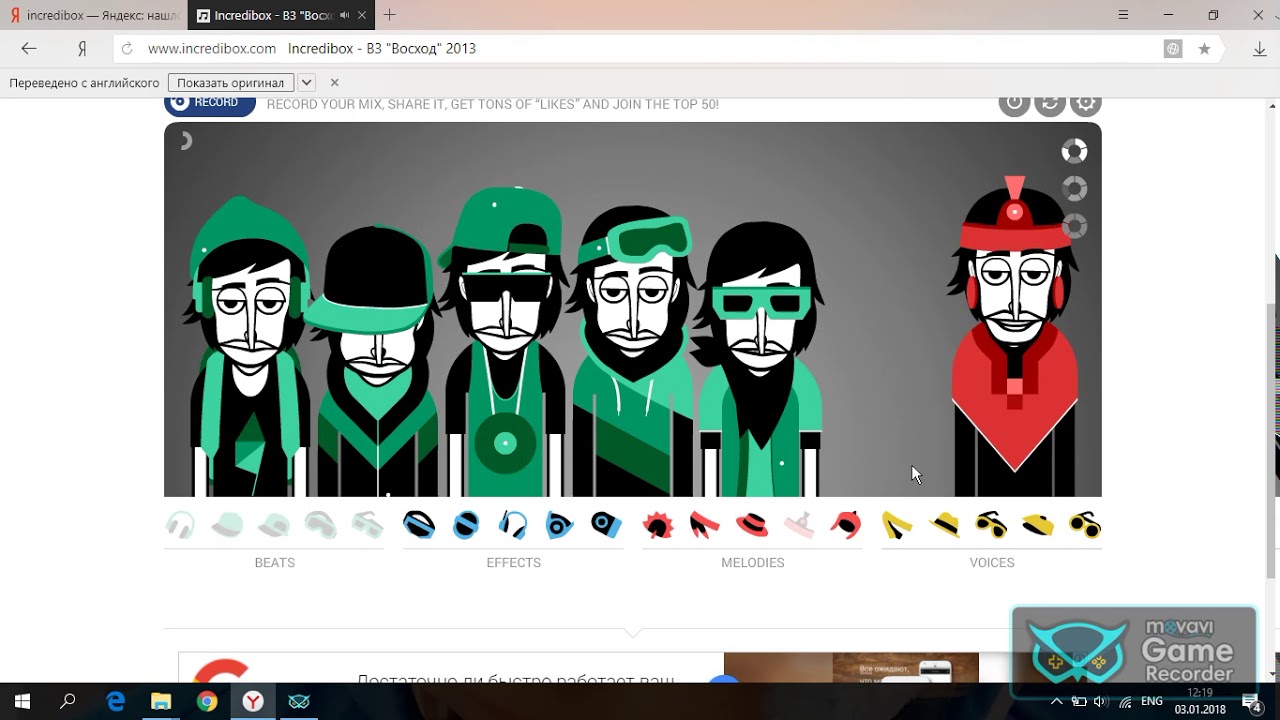
Task: Show hidden system tray icons chevron
Action: [x=1056, y=702]
